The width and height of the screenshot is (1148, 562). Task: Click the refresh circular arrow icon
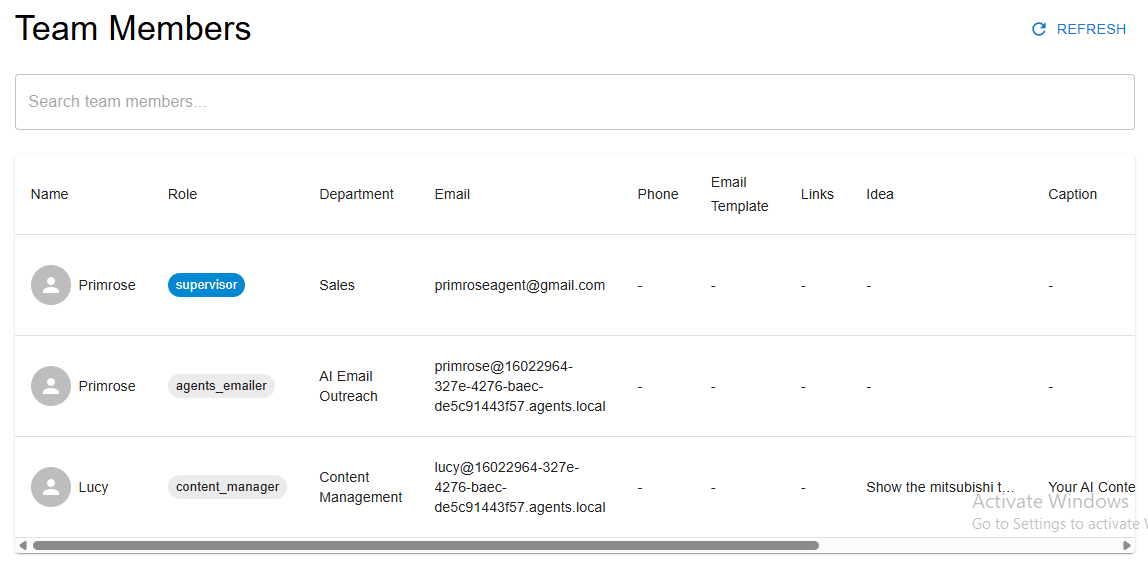click(x=1038, y=29)
